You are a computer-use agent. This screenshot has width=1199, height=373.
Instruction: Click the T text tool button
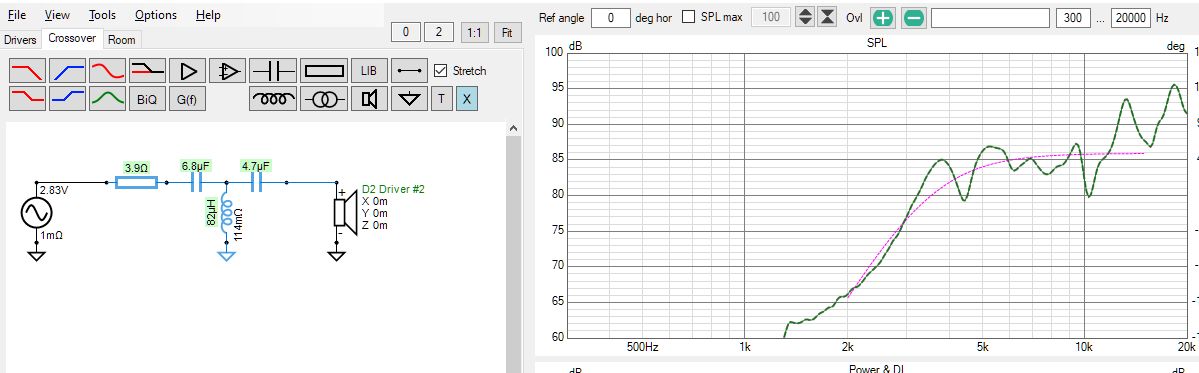pos(441,99)
